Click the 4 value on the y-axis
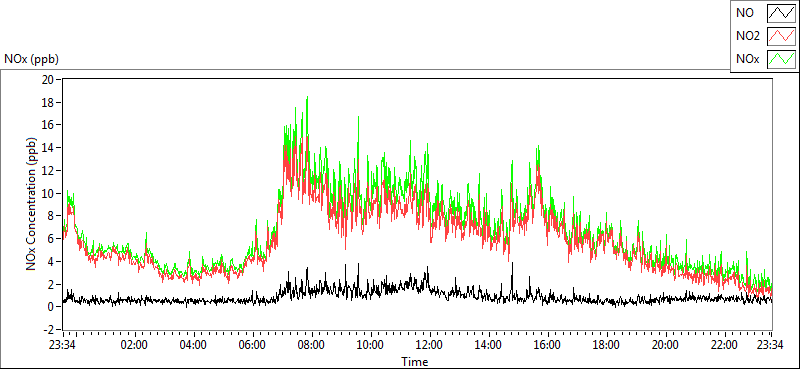 [x=51, y=262]
